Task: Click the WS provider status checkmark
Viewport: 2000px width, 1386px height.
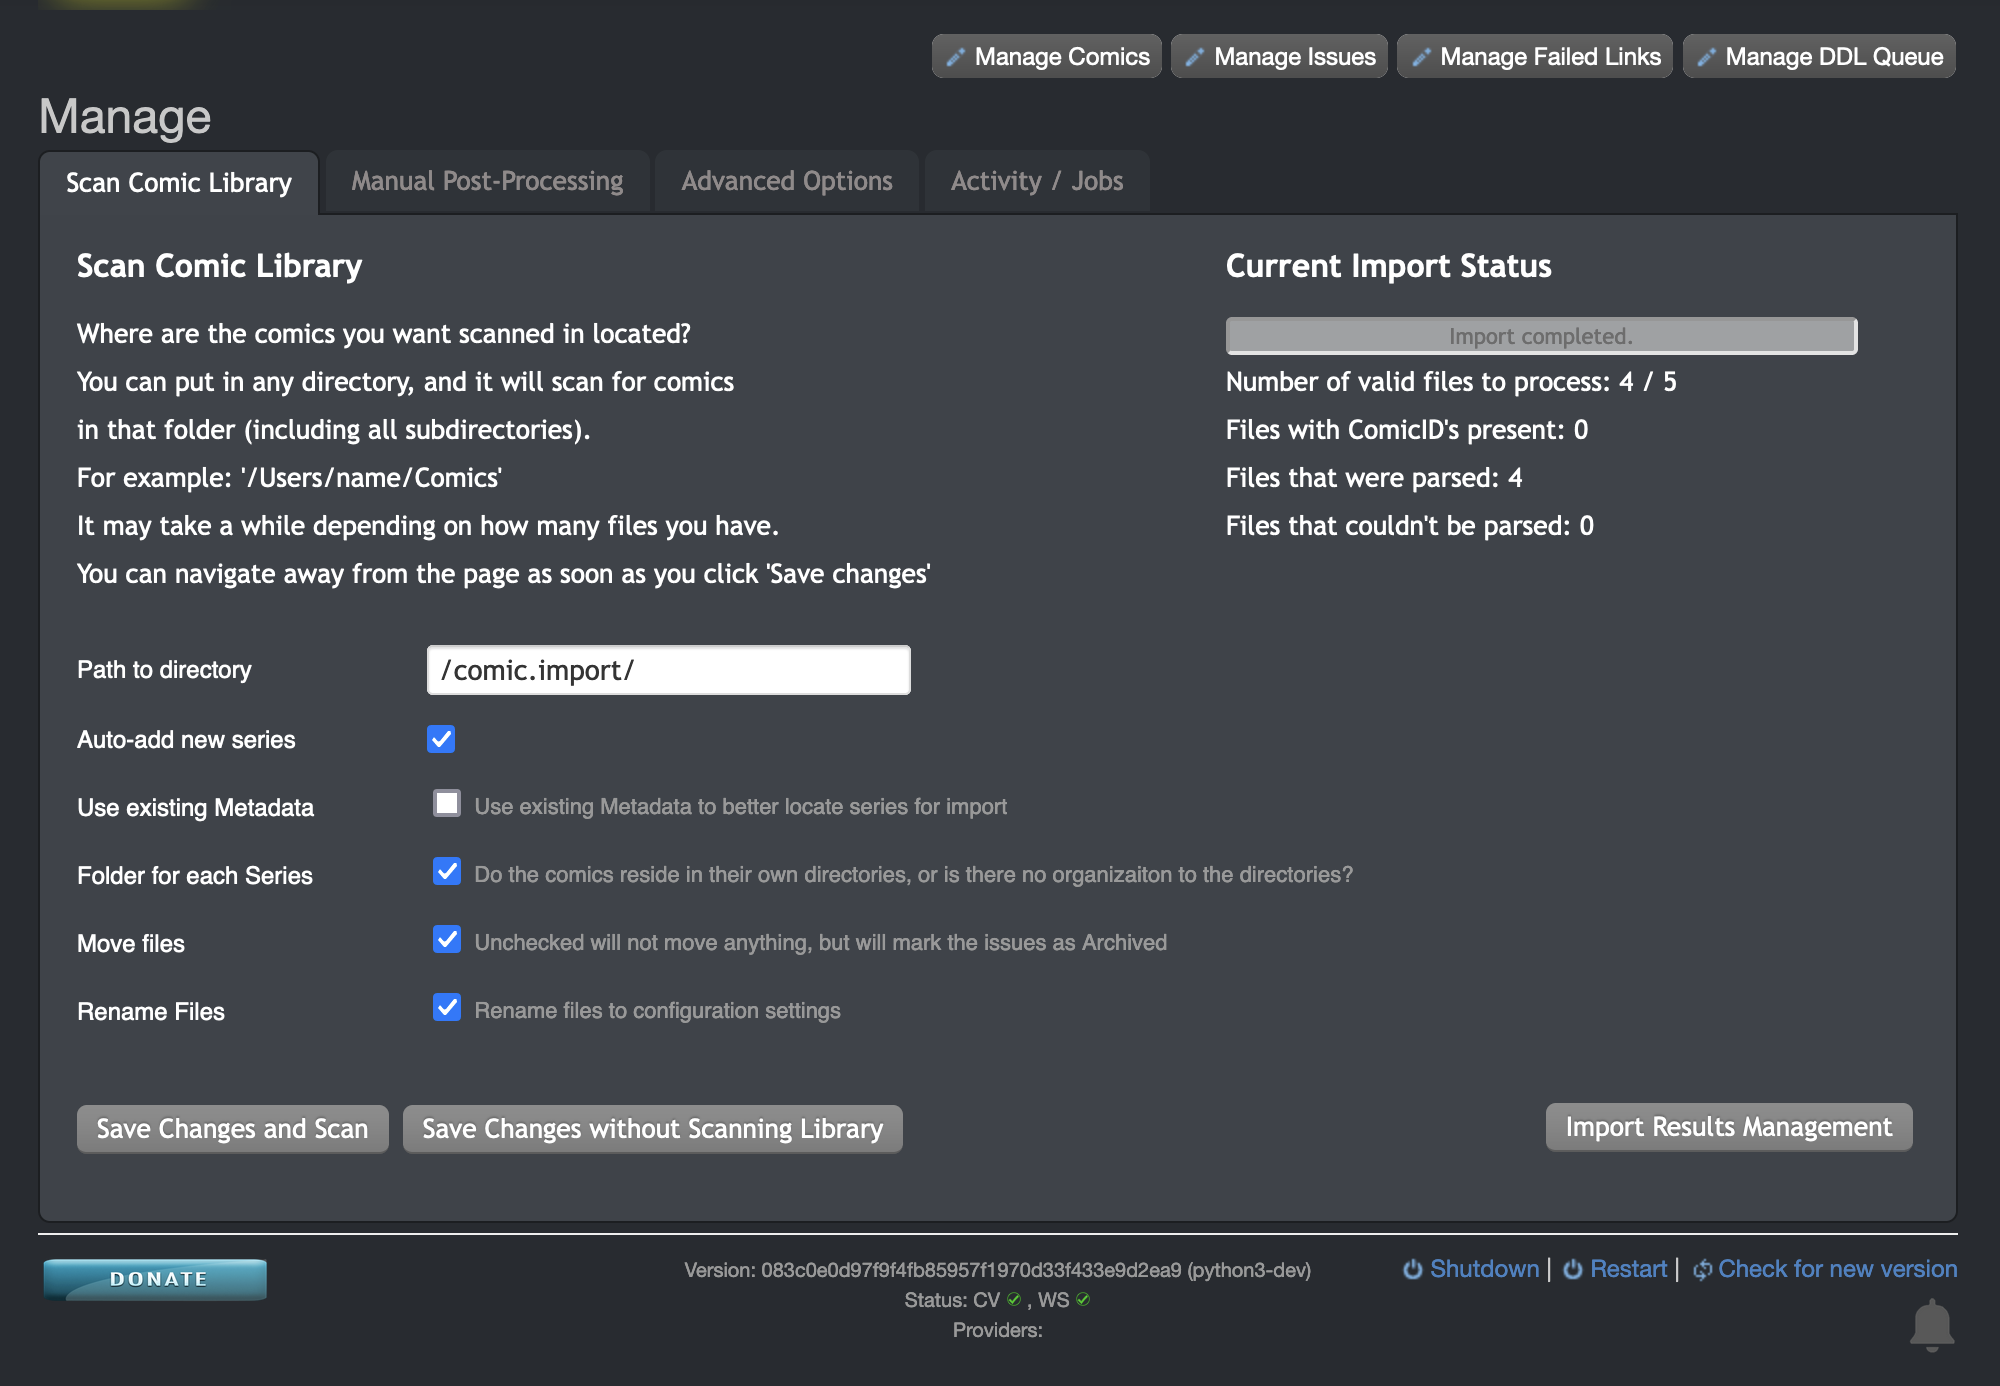Action: pos(1083,1300)
